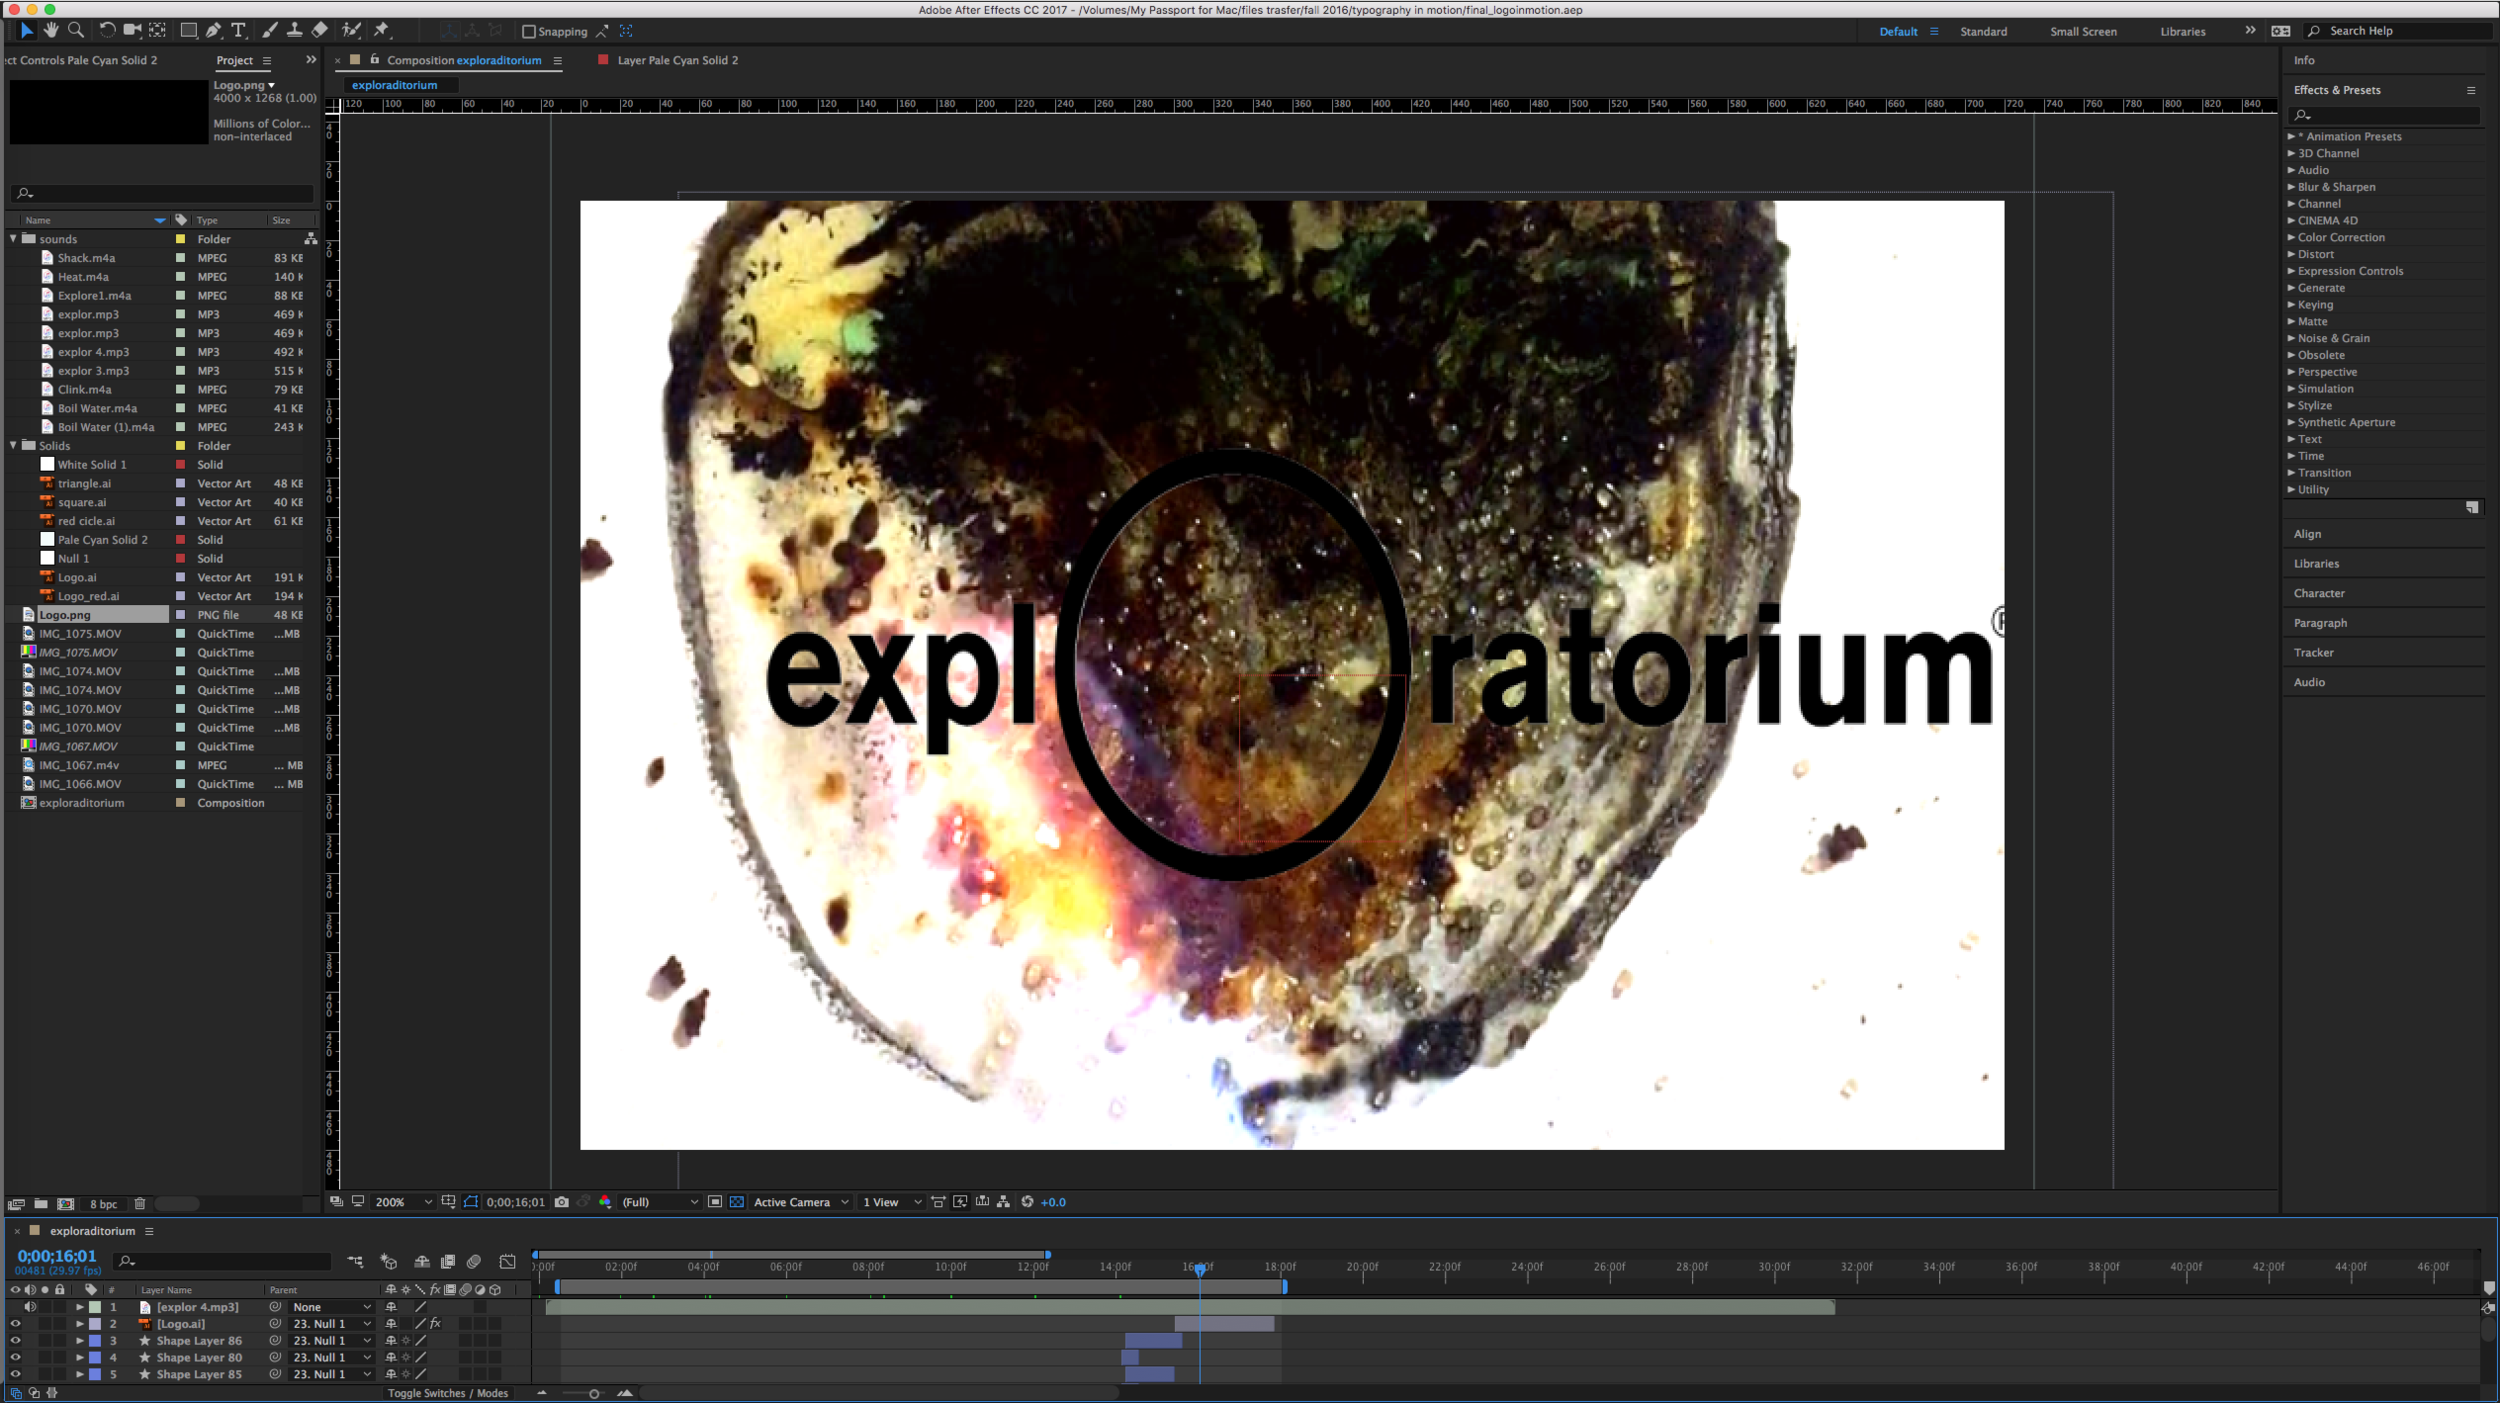Select the Hand tool
The image size is (2500, 1403).
51,30
